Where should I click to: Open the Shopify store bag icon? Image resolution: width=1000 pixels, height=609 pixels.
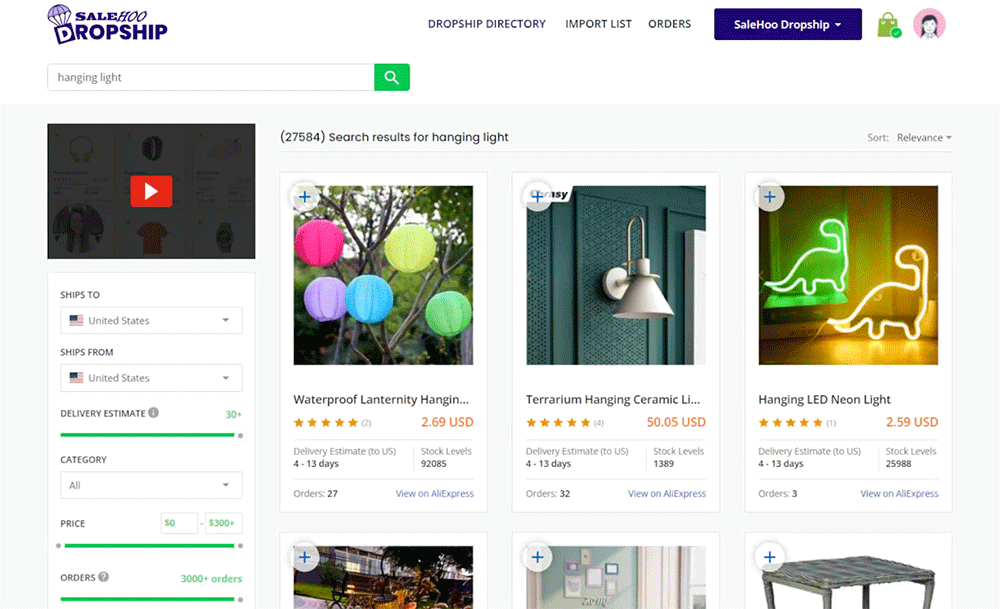click(x=887, y=25)
